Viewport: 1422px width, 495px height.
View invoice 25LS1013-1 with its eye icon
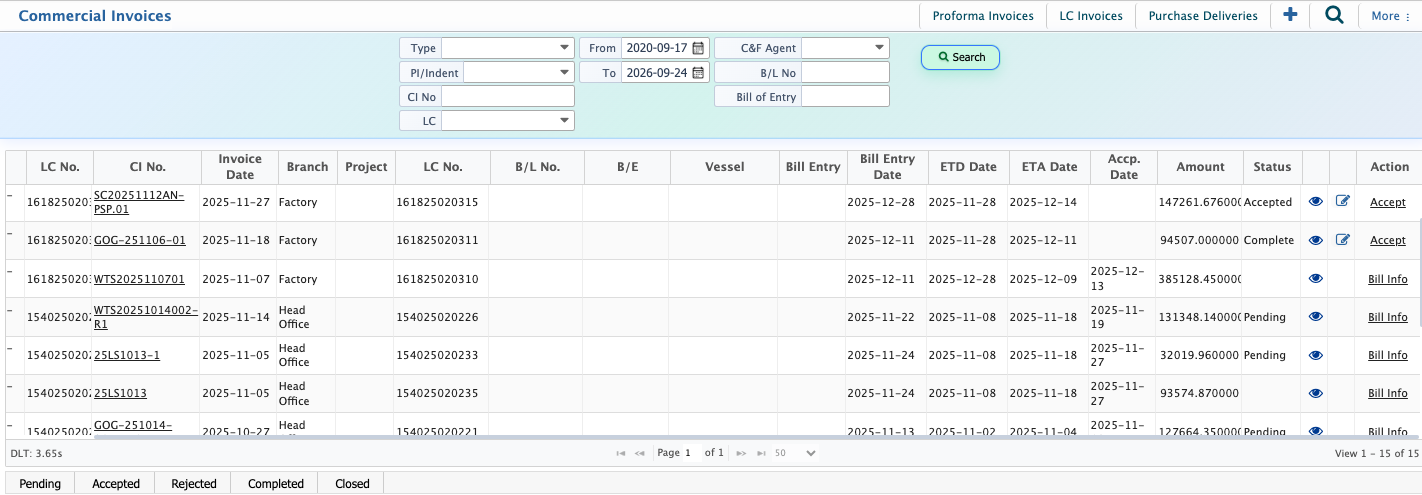pyautogui.click(x=1316, y=355)
